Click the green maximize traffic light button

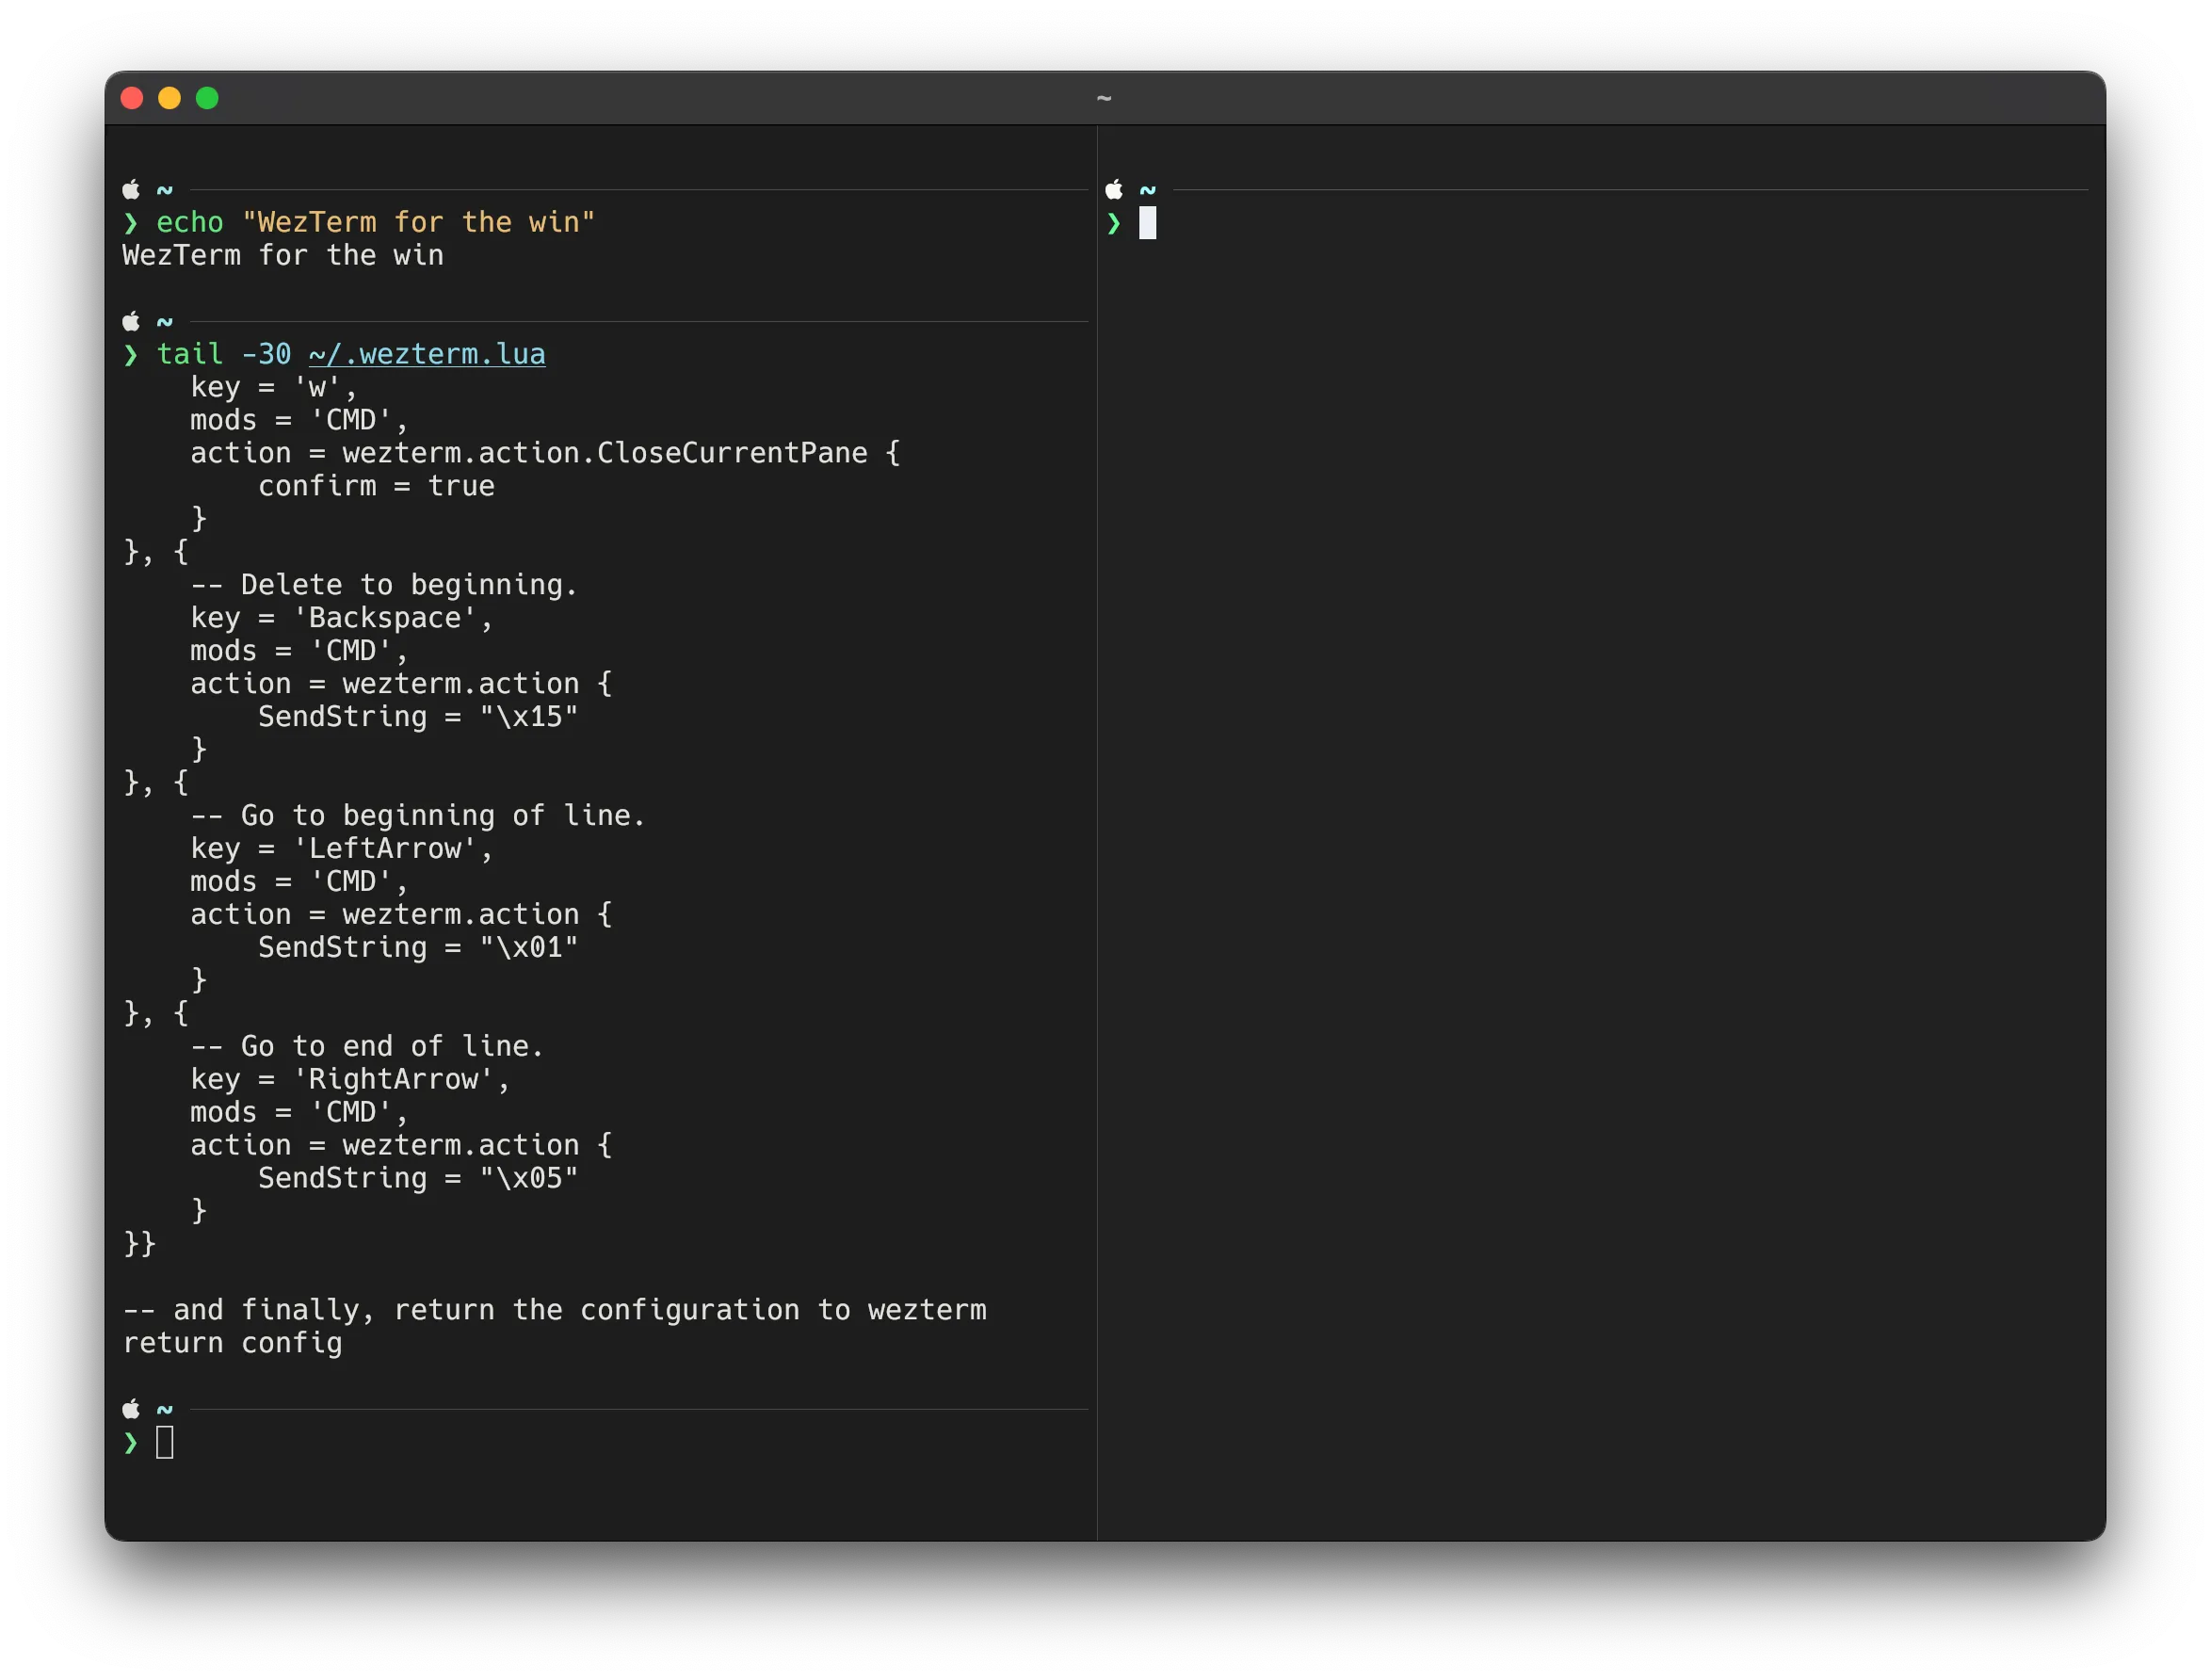tap(207, 98)
